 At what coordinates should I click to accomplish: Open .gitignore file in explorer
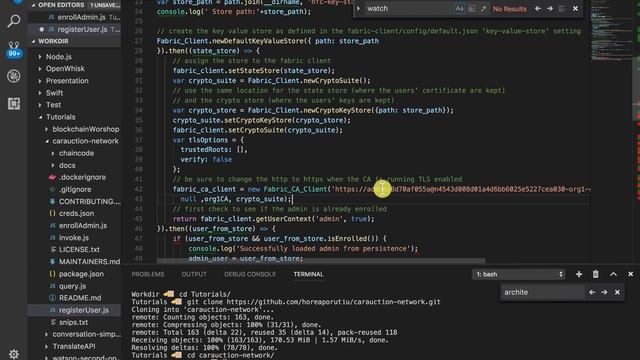tap(74, 189)
